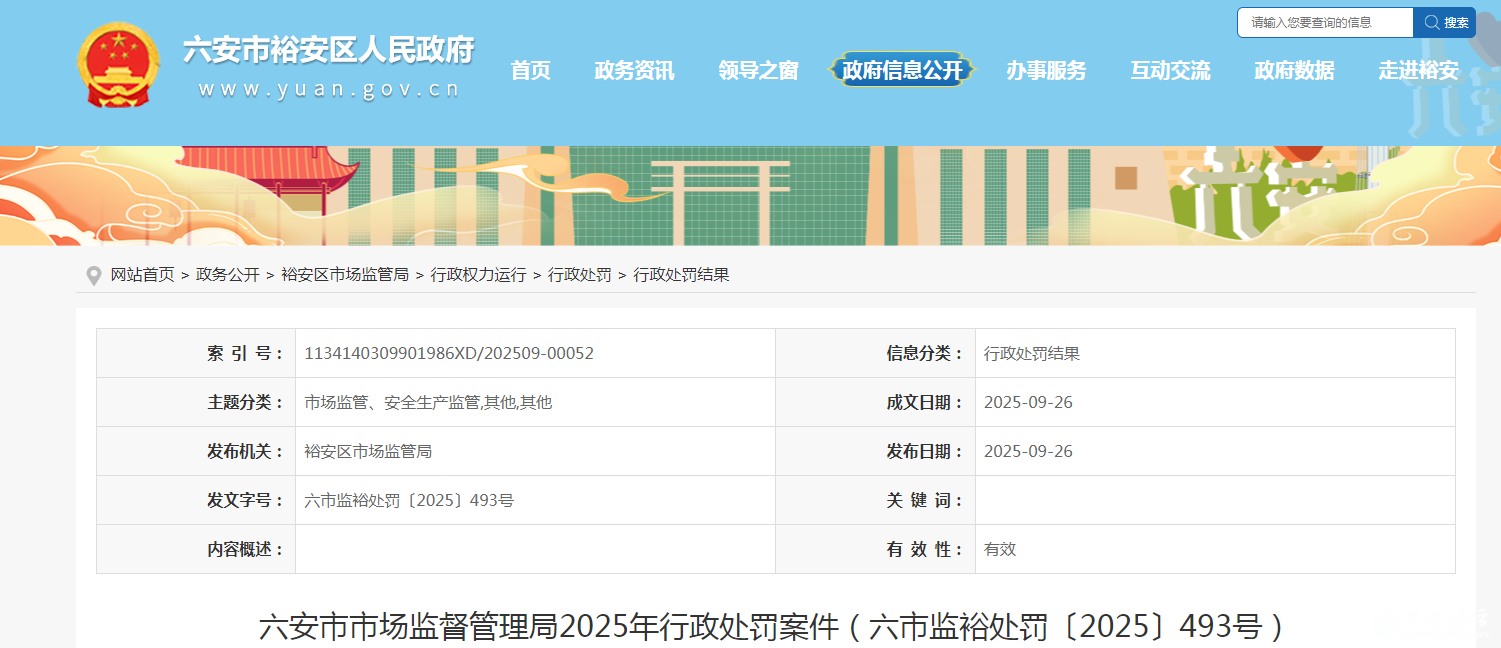Click 行政处罚结果 breadcrumb link
The width and height of the screenshot is (1501, 648).
pyautogui.click(x=682, y=275)
